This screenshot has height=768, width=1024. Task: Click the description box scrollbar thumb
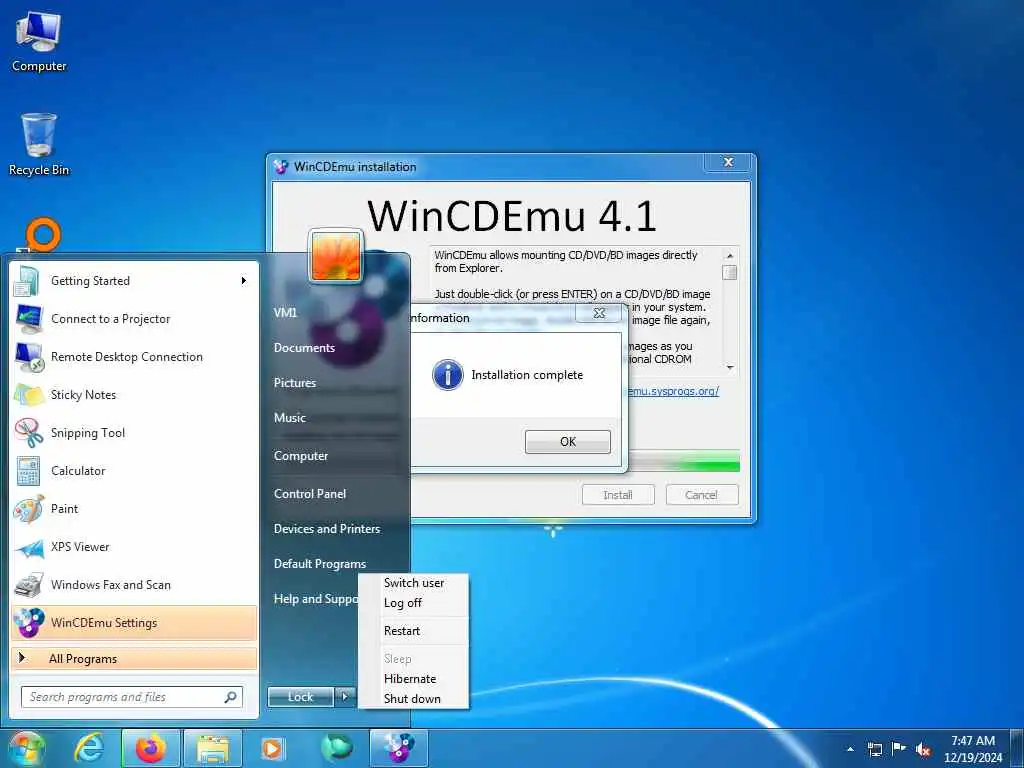coord(730,272)
